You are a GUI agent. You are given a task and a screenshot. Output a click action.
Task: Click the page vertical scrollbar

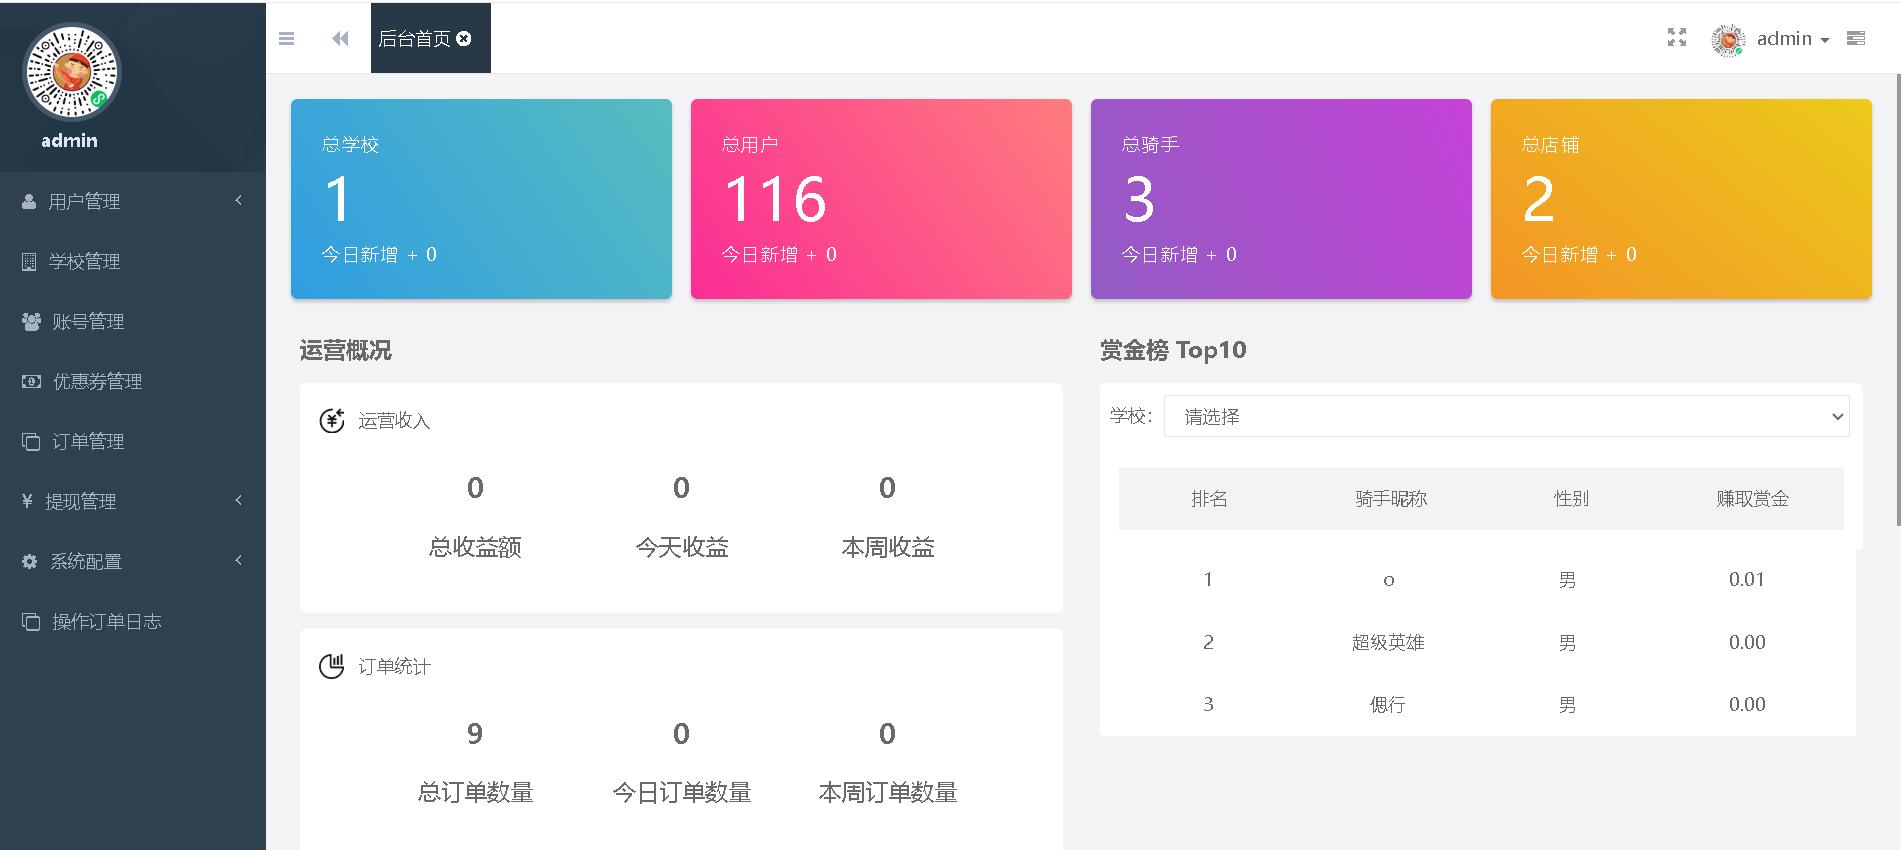pos(1896,300)
